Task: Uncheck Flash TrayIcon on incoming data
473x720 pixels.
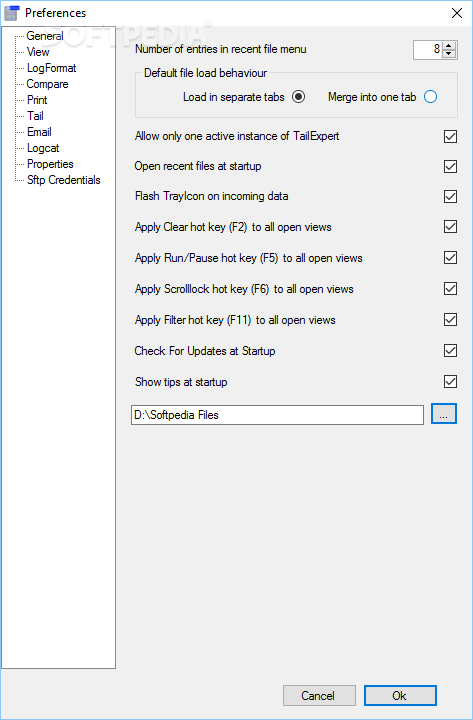Action: [x=450, y=197]
